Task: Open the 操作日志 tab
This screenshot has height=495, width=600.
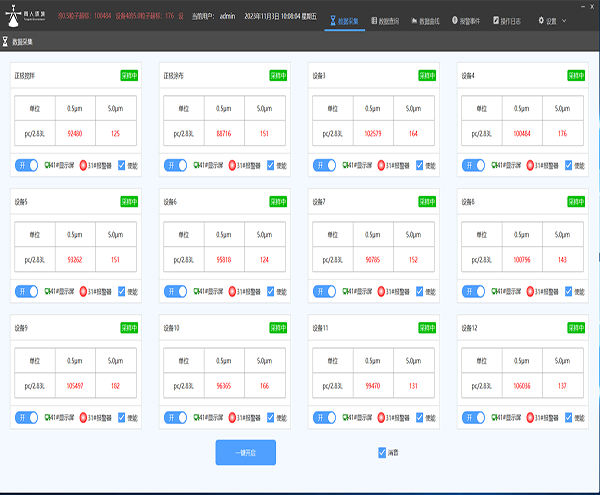Action: (x=507, y=21)
